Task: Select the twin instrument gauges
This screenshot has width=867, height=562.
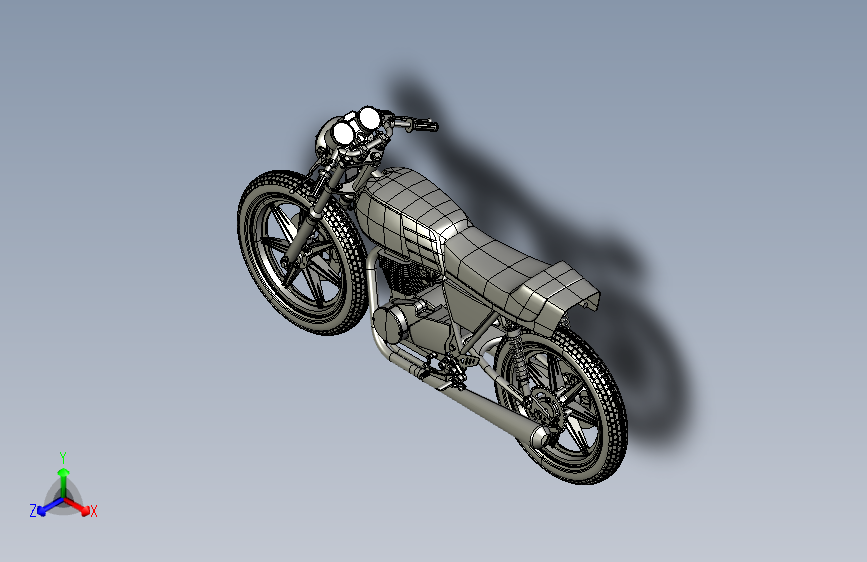Action: pos(356,126)
